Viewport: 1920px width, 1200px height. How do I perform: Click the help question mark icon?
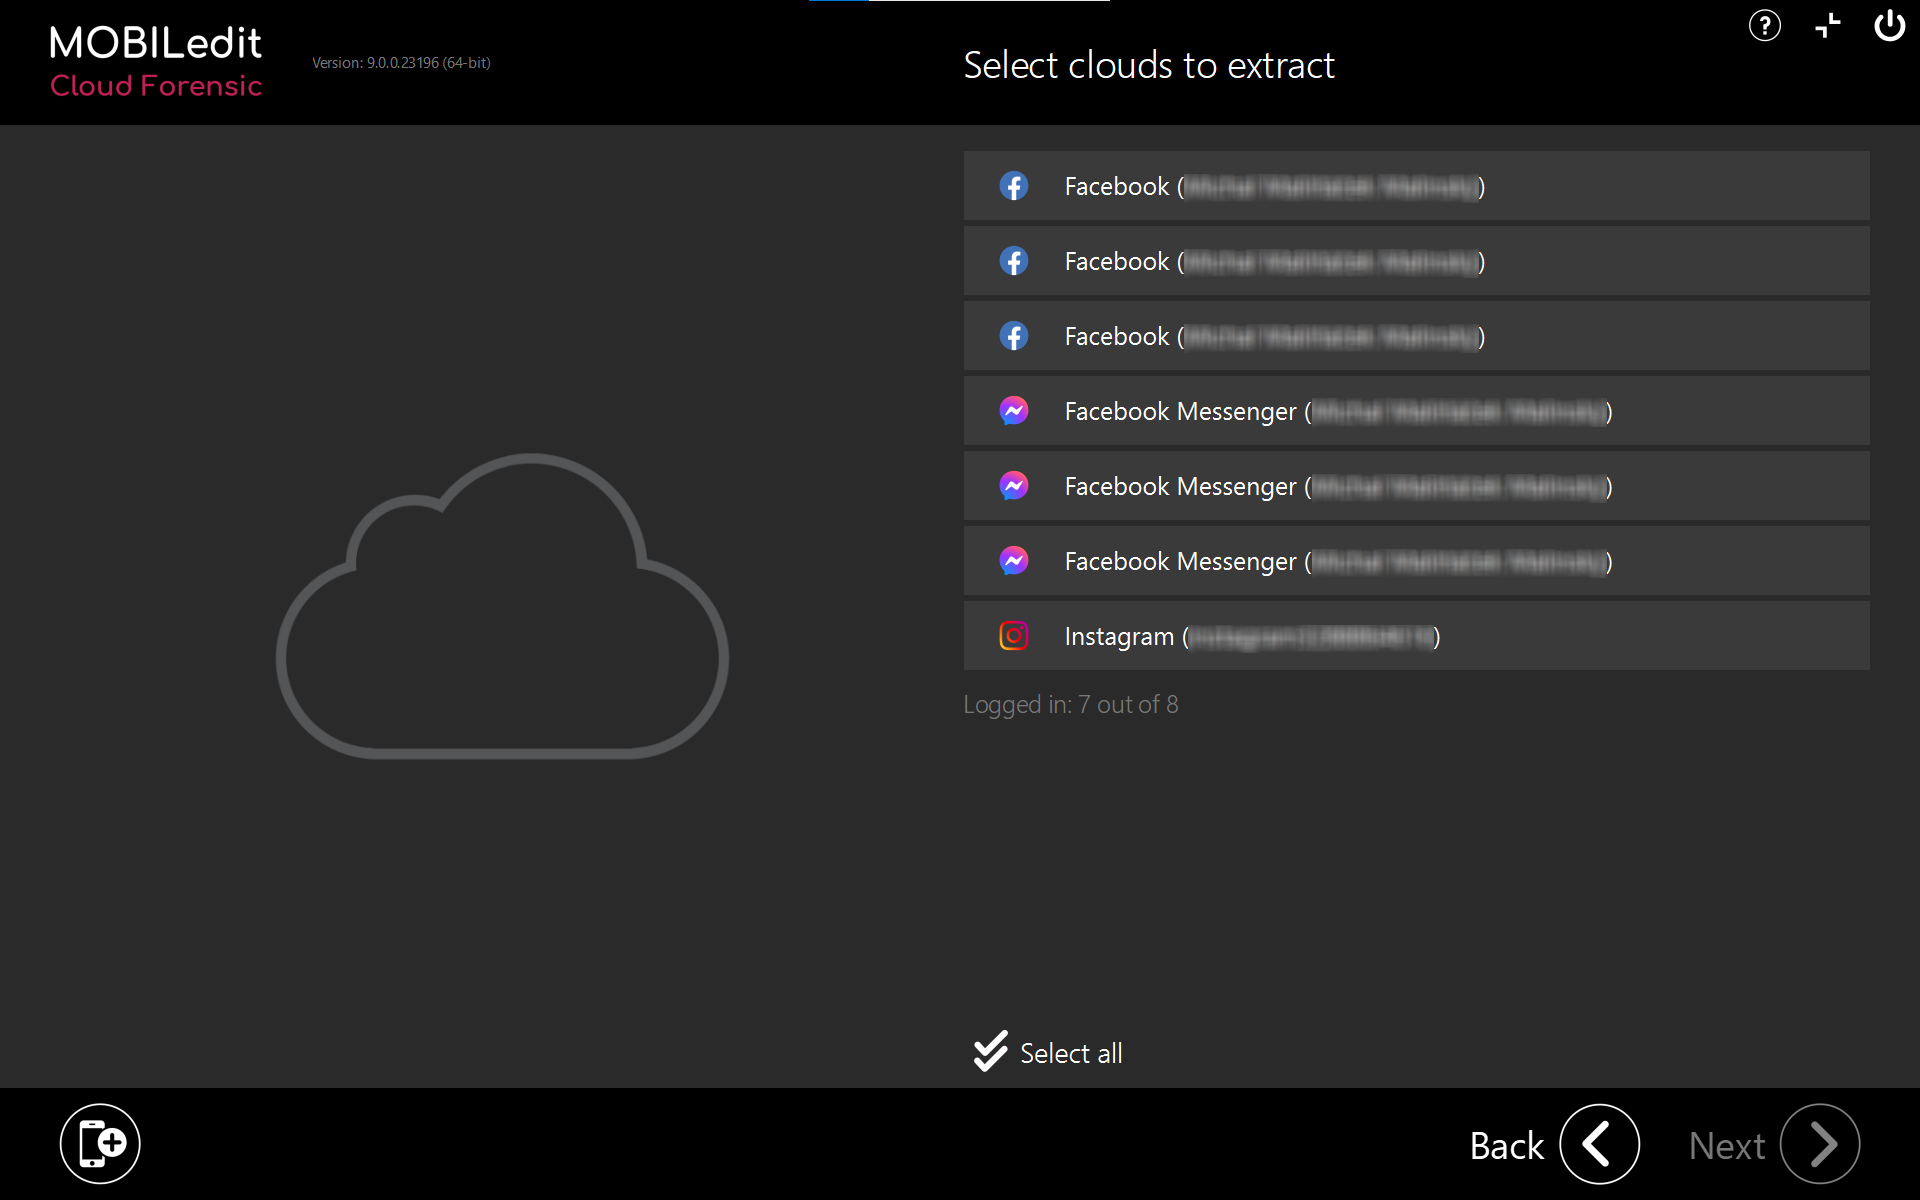[x=1764, y=26]
